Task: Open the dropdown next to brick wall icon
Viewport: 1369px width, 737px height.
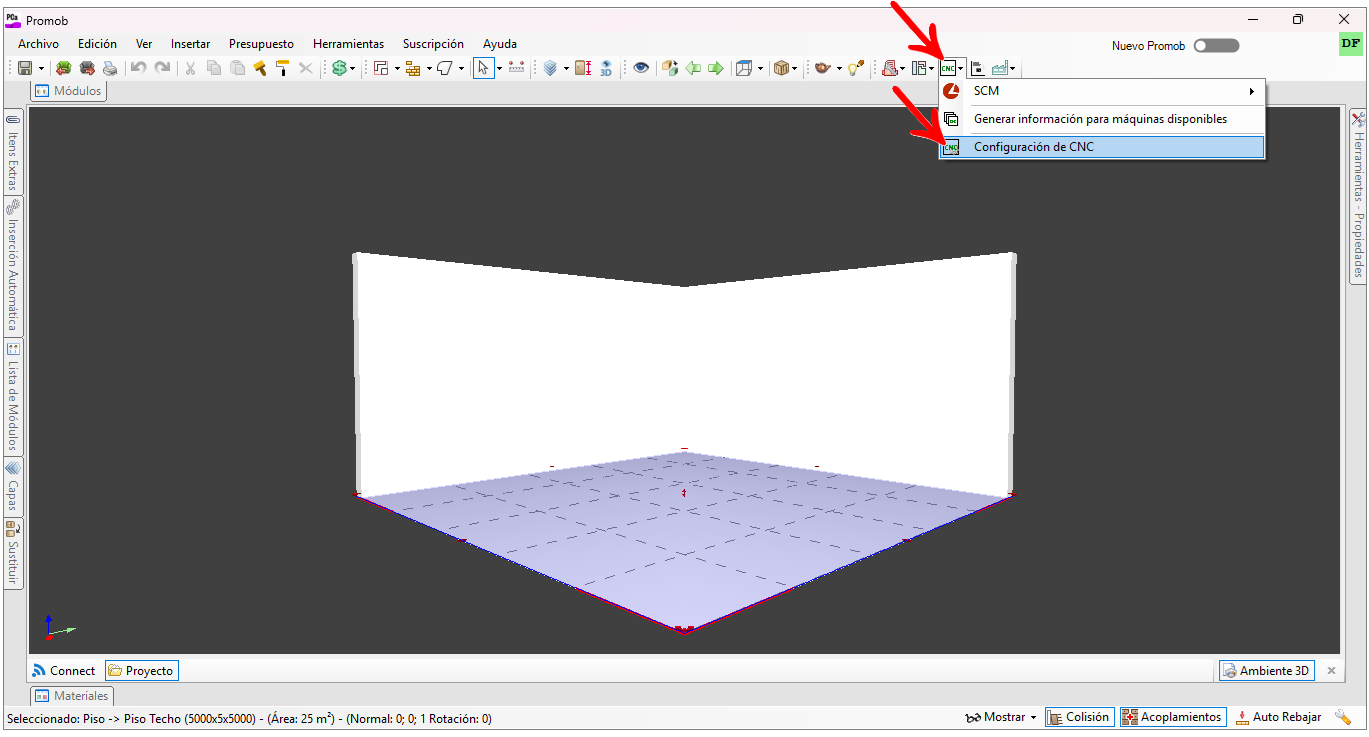Action: point(429,69)
